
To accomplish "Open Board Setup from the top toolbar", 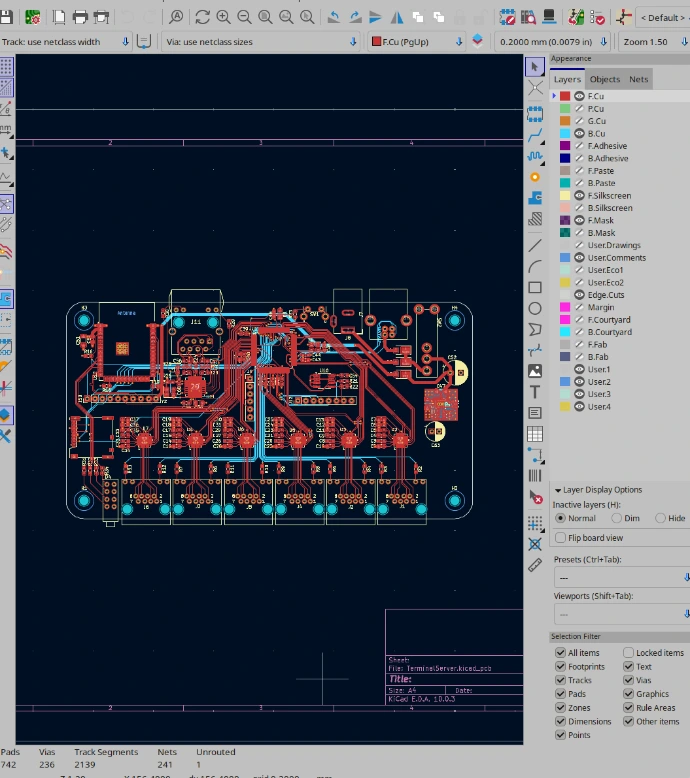I will [32, 17].
